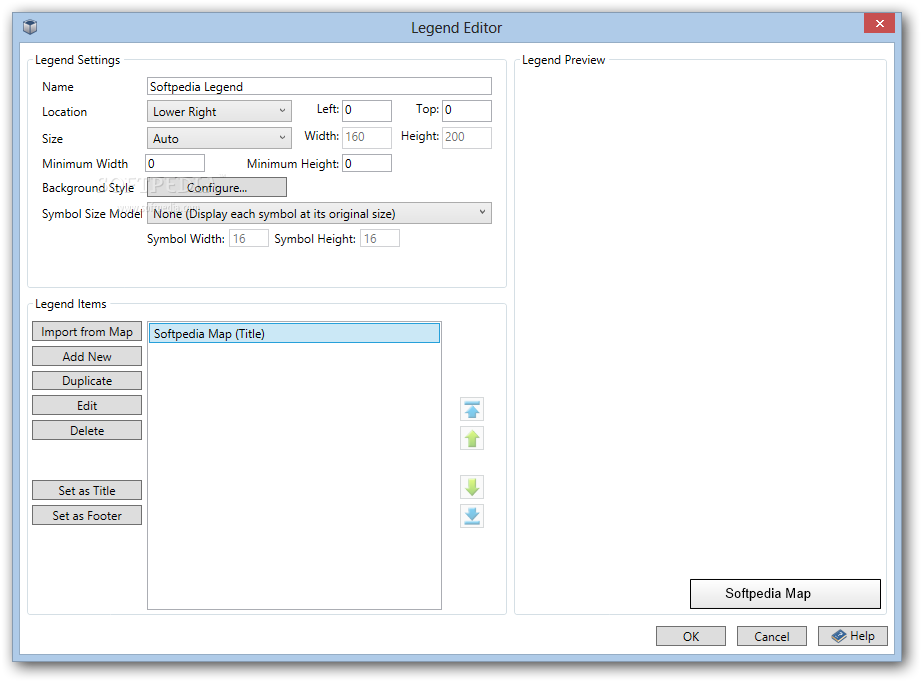Open the Location dropdown showing Lower Right

coord(219,111)
